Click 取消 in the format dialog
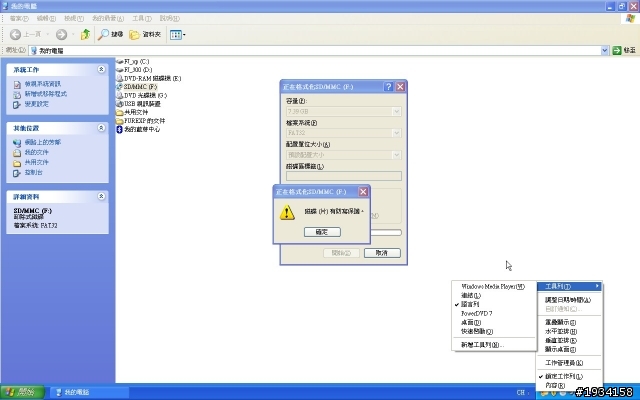Screen dimensions: 640x400 click(382, 253)
